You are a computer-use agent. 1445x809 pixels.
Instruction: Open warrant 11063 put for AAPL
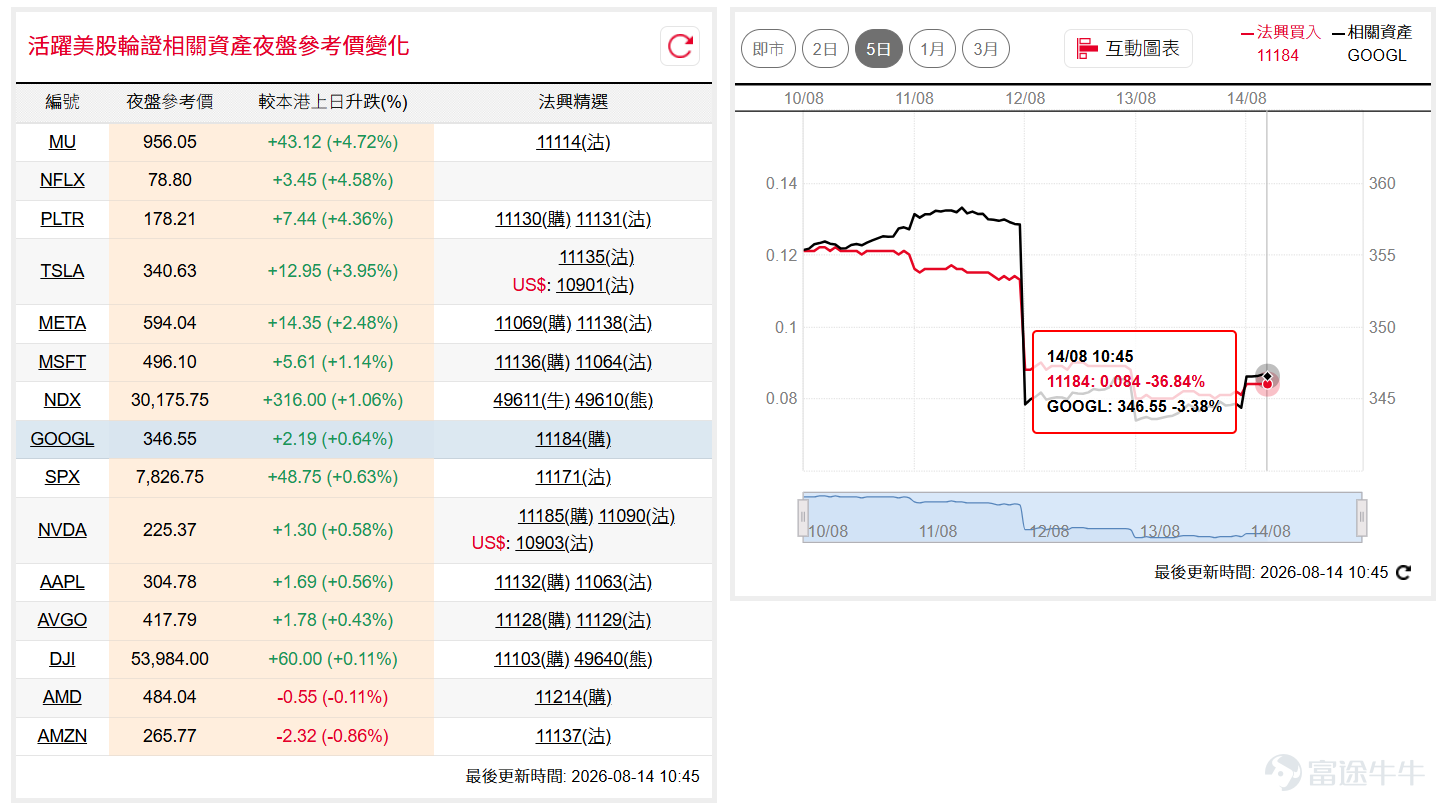coord(614,582)
